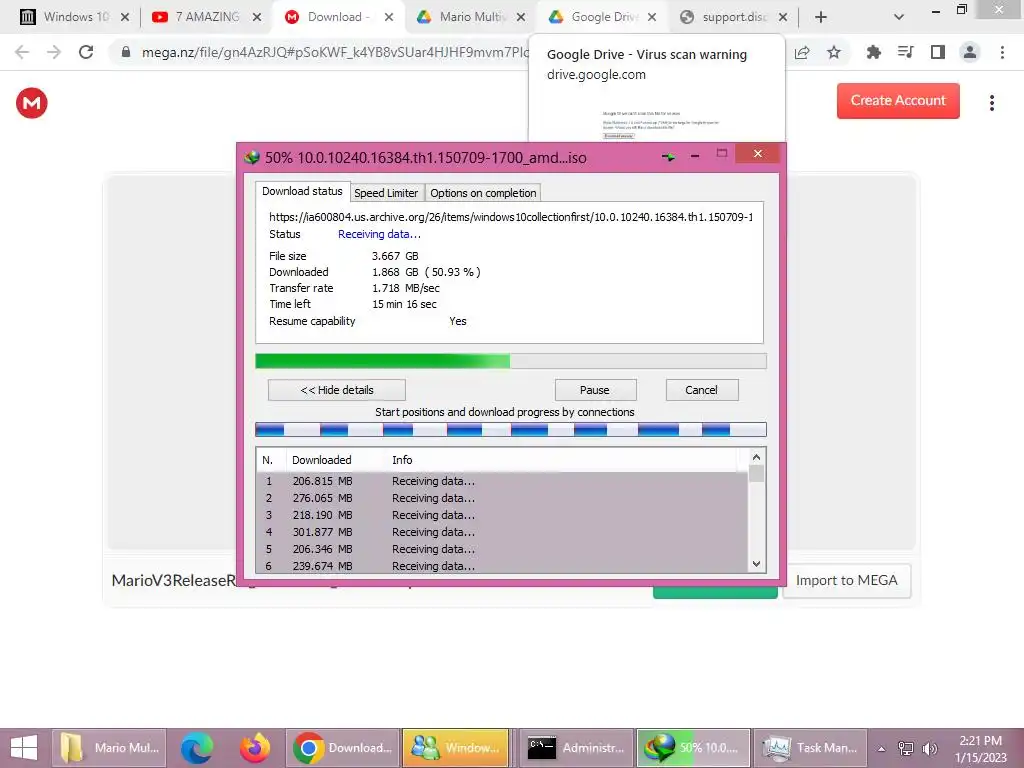Click the connections list scrollbar thumb

[756, 473]
